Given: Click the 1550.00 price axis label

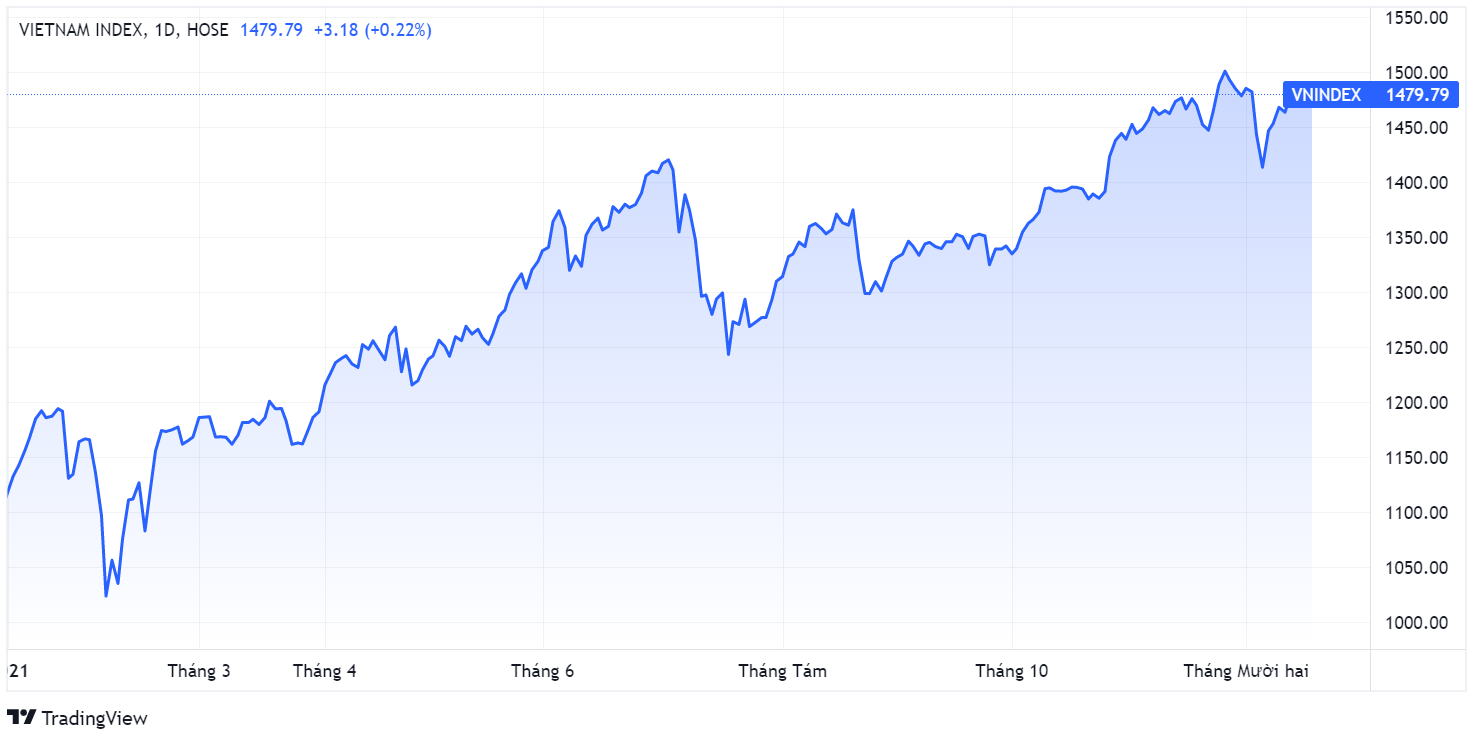Looking at the screenshot, I should coord(1417,18).
